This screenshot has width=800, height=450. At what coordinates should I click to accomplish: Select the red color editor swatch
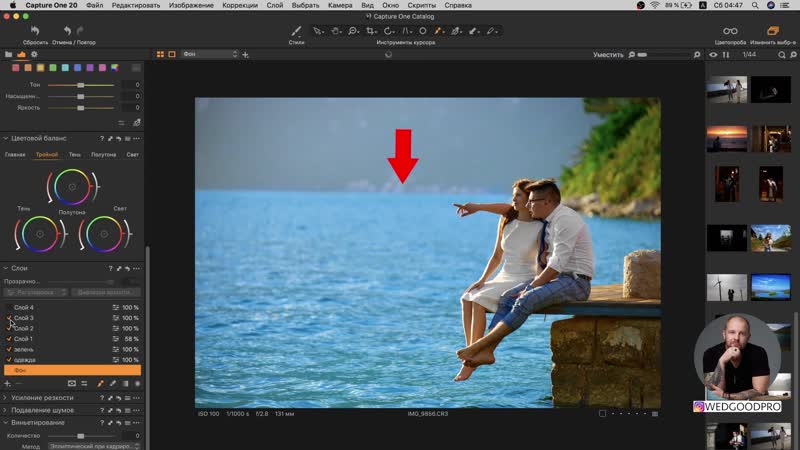coord(16,67)
